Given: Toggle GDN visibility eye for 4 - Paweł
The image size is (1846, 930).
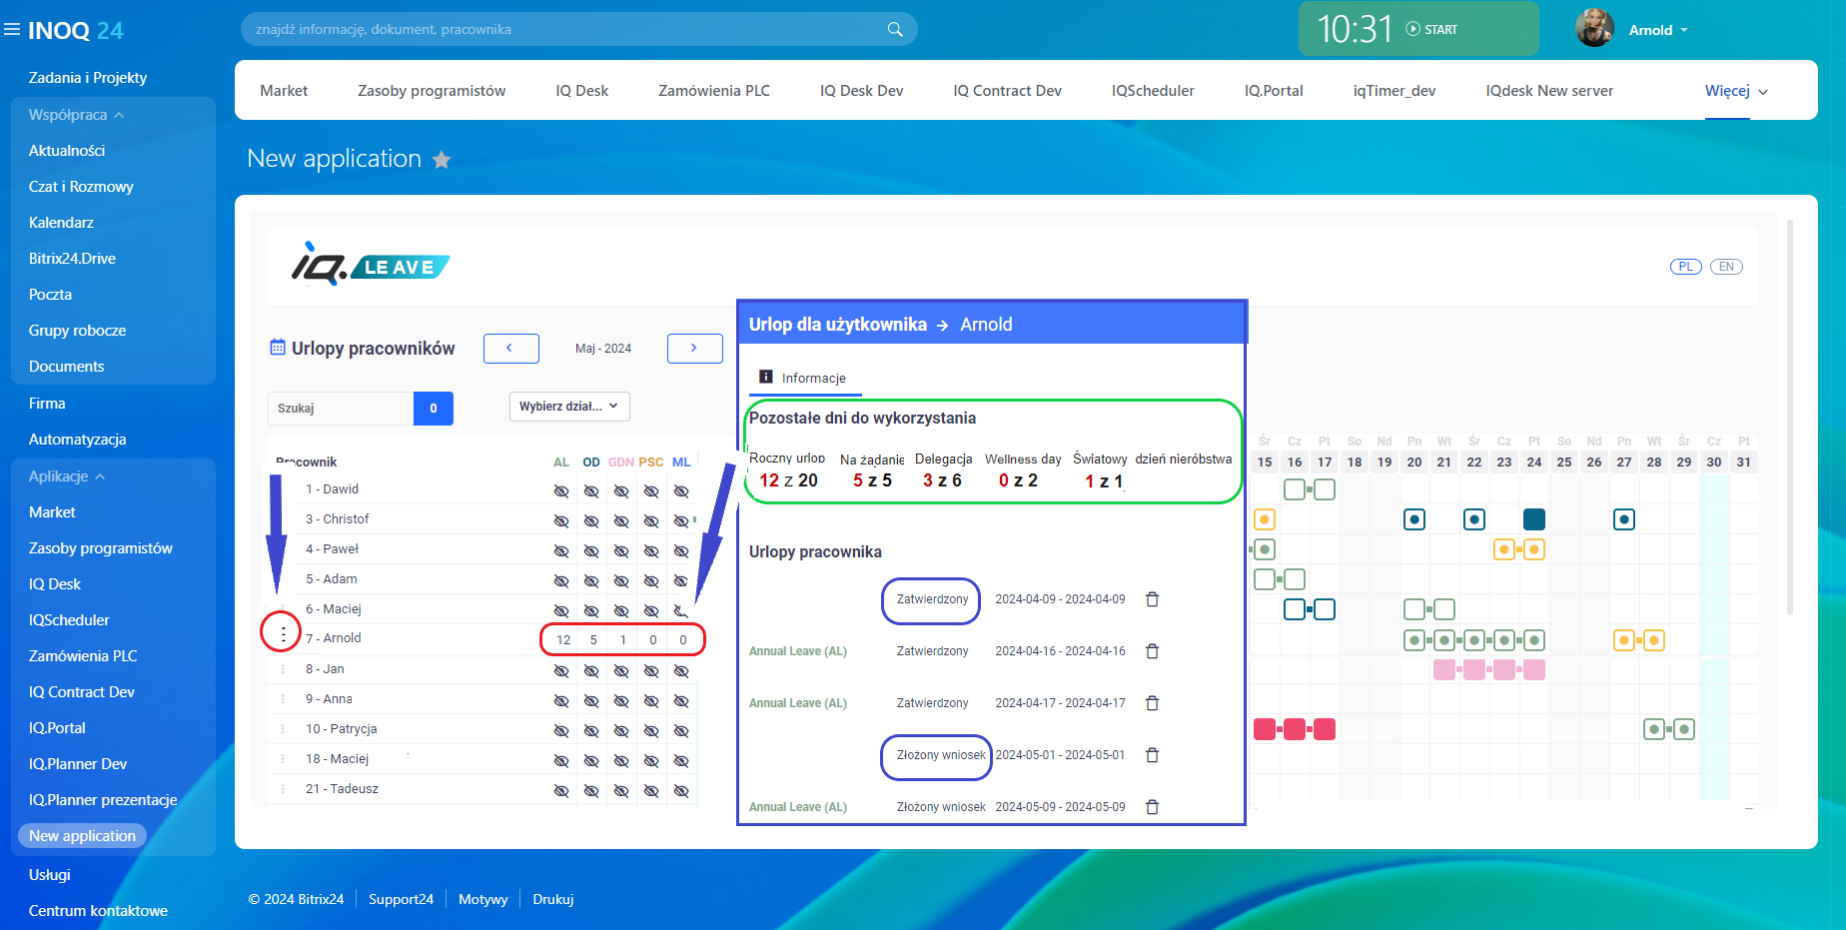Looking at the screenshot, I should (x=621, y=551).
